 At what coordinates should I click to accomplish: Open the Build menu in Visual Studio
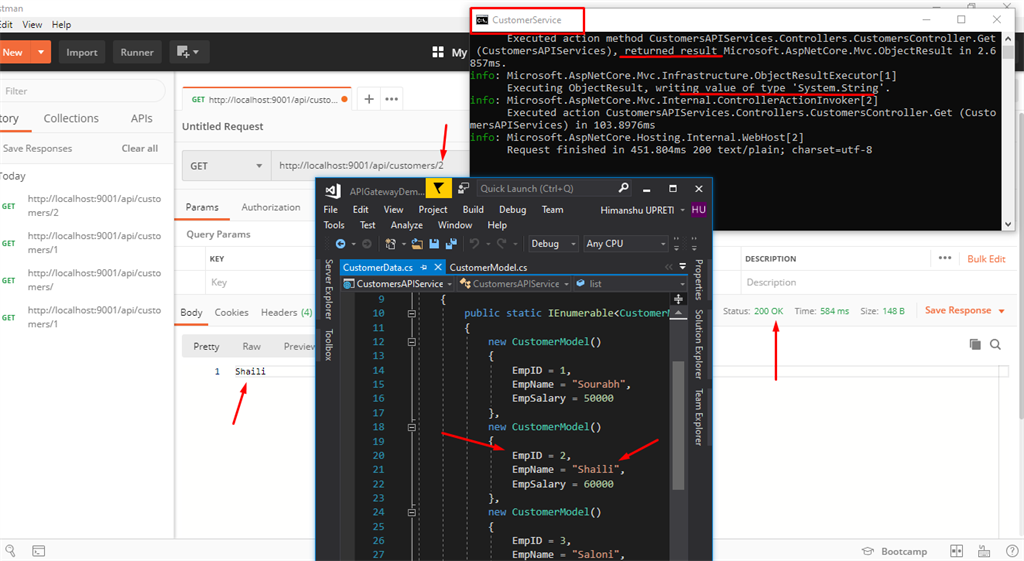473,210
